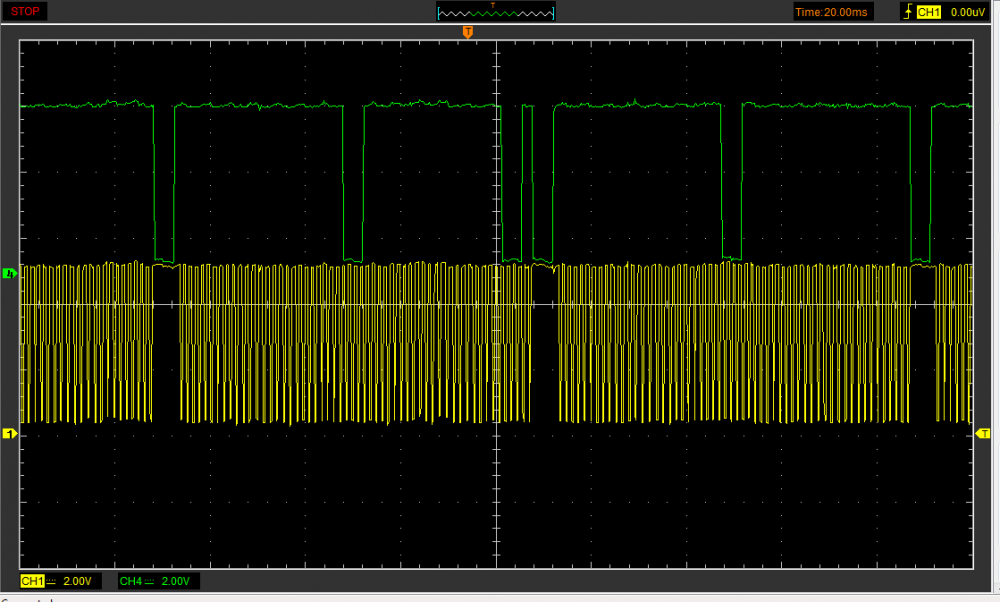Screen dimensions: 1000x602
Task: Click the rising-edge trigger slope icon
Action: coord(907,12)
